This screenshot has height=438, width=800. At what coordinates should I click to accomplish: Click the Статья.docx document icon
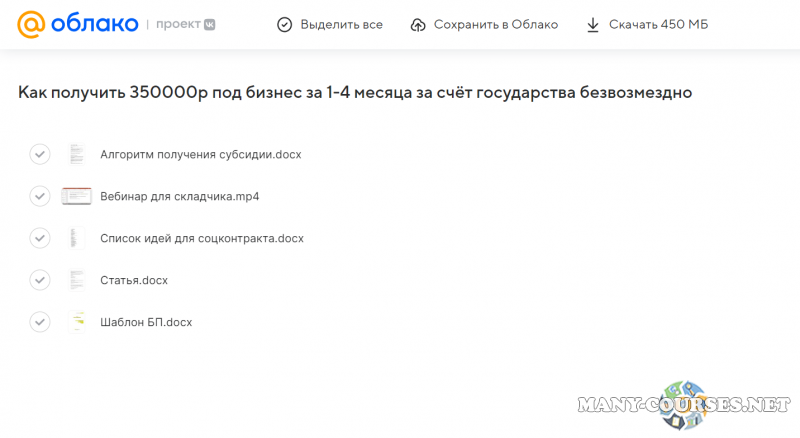76,280
